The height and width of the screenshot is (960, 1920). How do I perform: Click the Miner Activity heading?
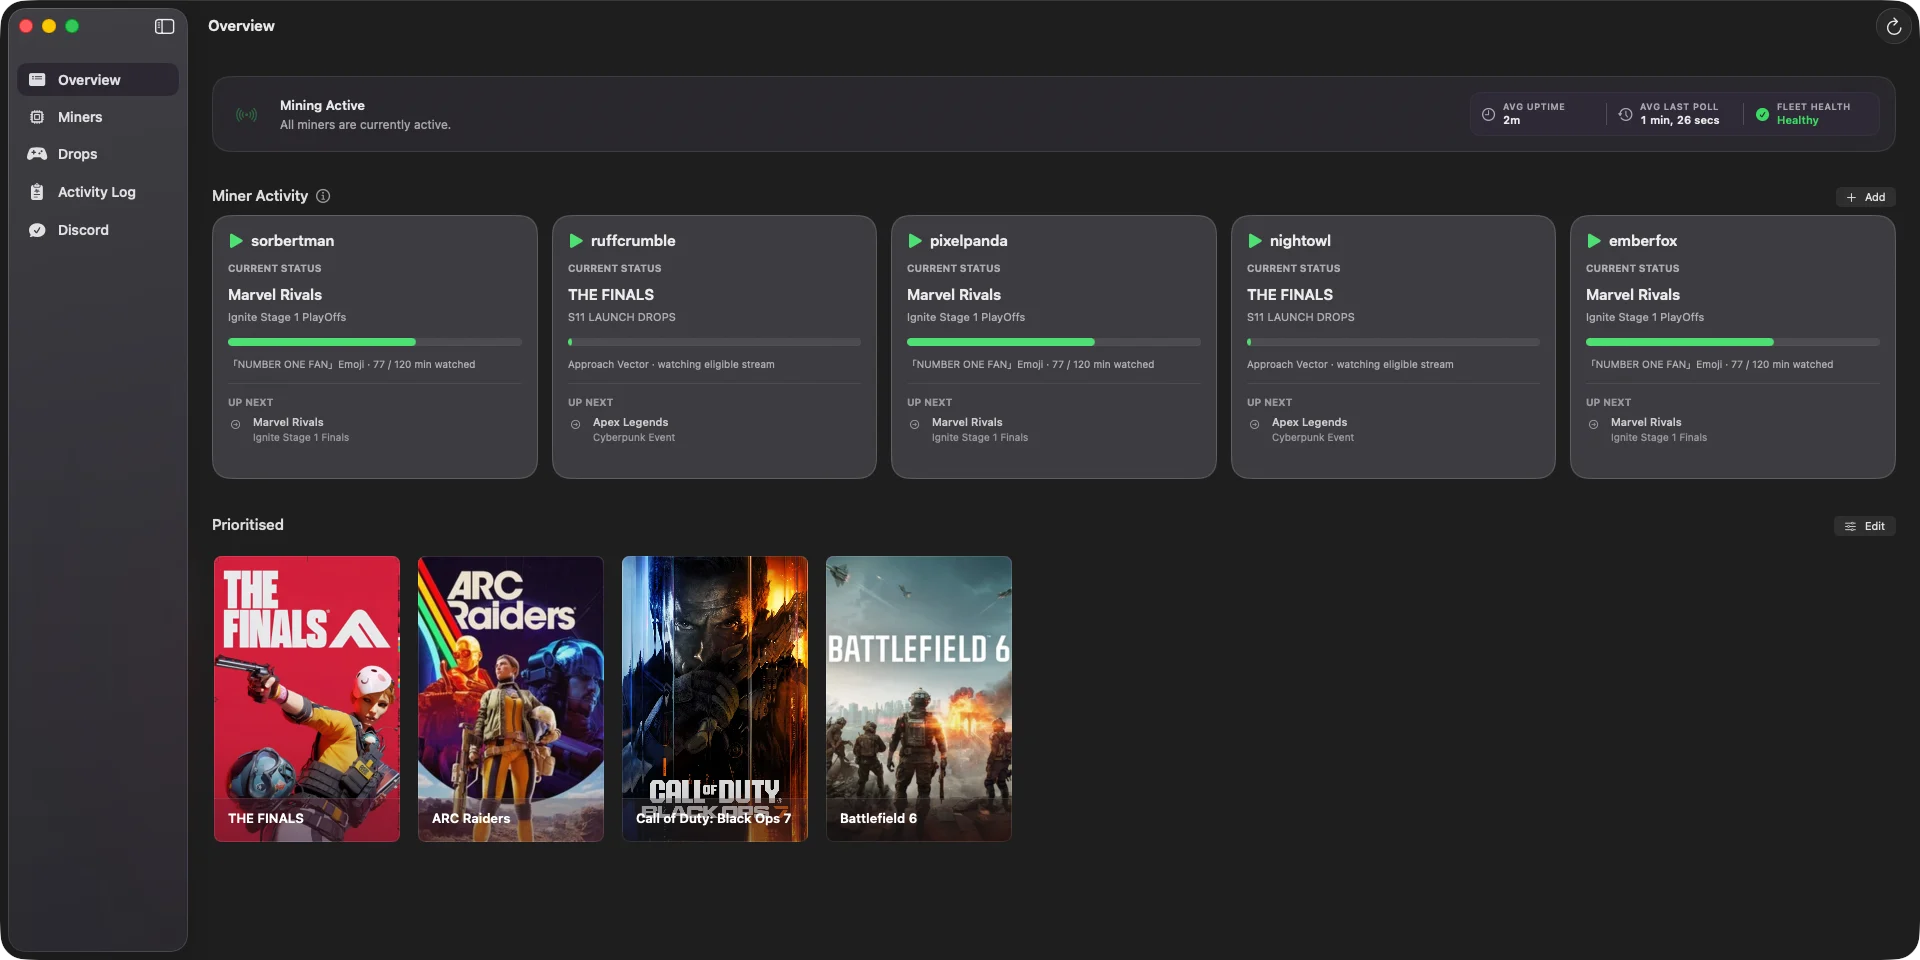pos(260,196)
